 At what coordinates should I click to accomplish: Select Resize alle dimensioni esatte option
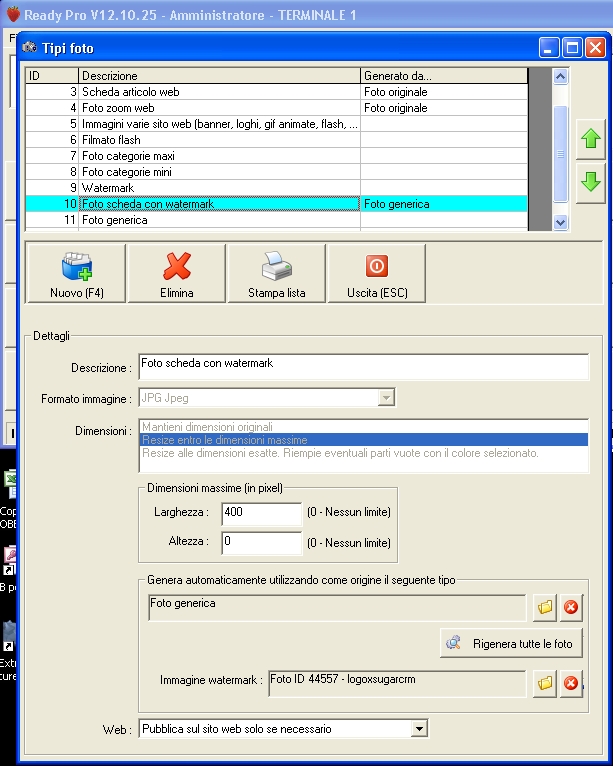click(x=364, y=453)
